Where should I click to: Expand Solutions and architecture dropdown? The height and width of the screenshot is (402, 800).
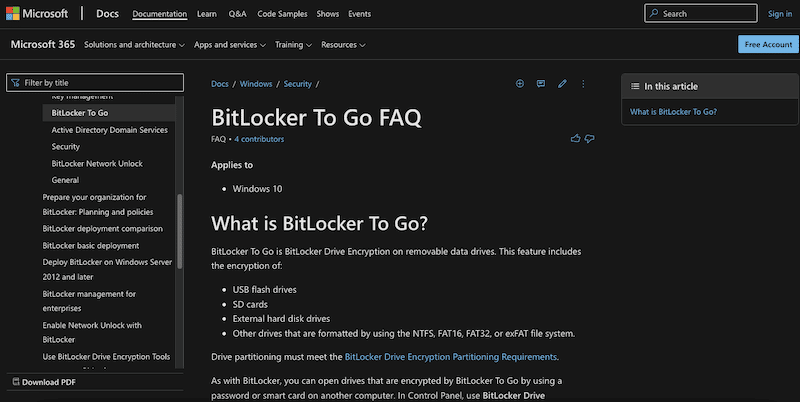[134, 45]
